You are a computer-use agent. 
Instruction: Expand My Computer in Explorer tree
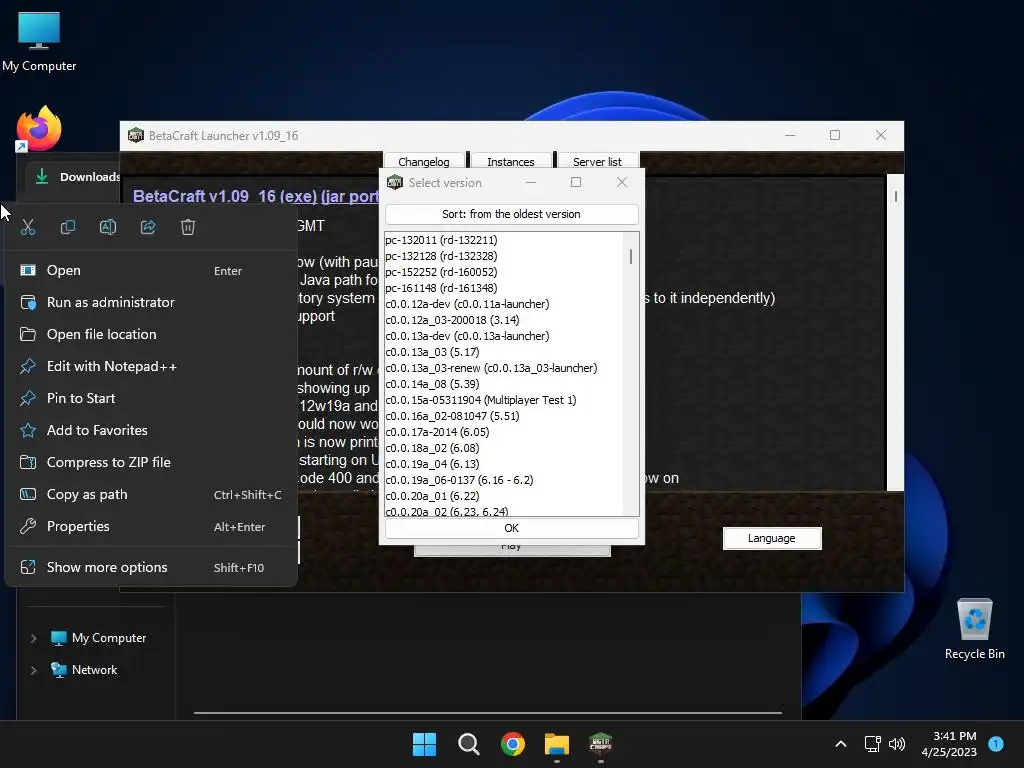[33, 638]
